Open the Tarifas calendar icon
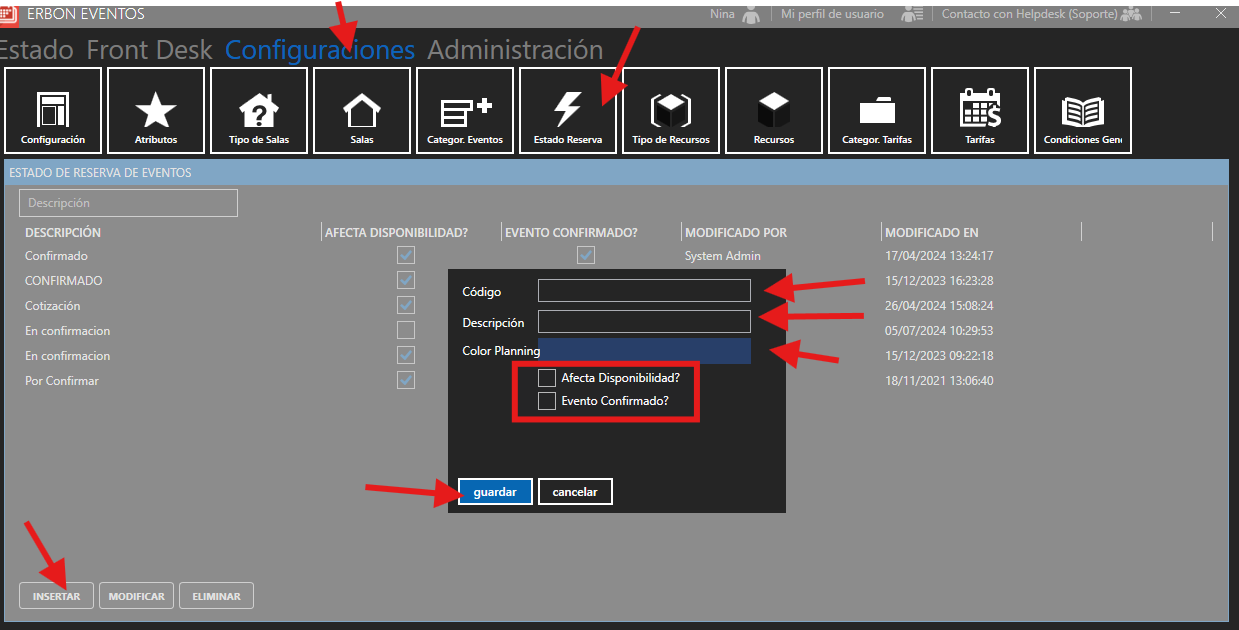Screen dimensions: 1239x630 pyautogui.click(x=980, y=109)
